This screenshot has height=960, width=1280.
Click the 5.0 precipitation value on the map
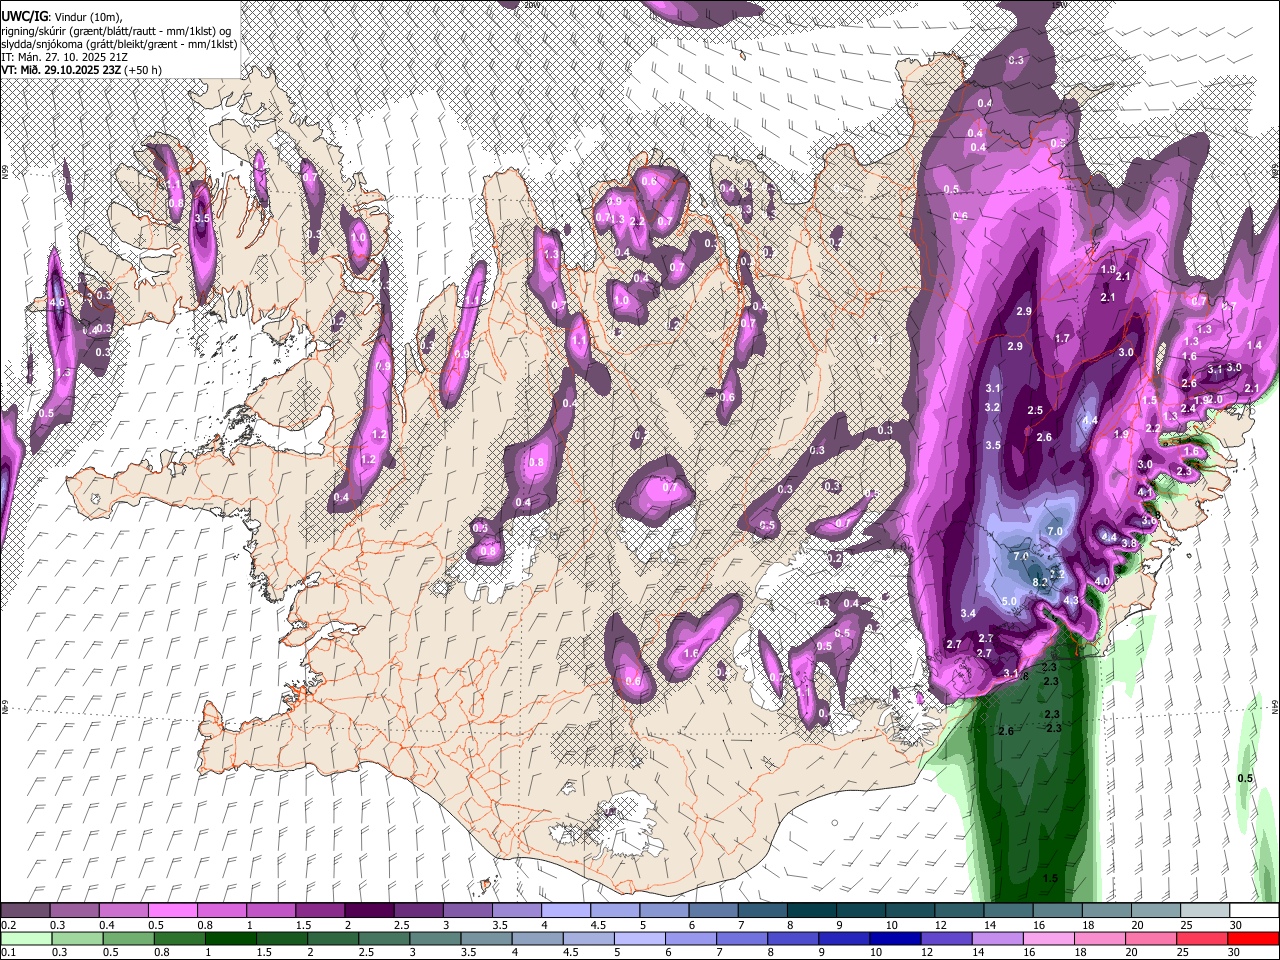click(1009, 601)
